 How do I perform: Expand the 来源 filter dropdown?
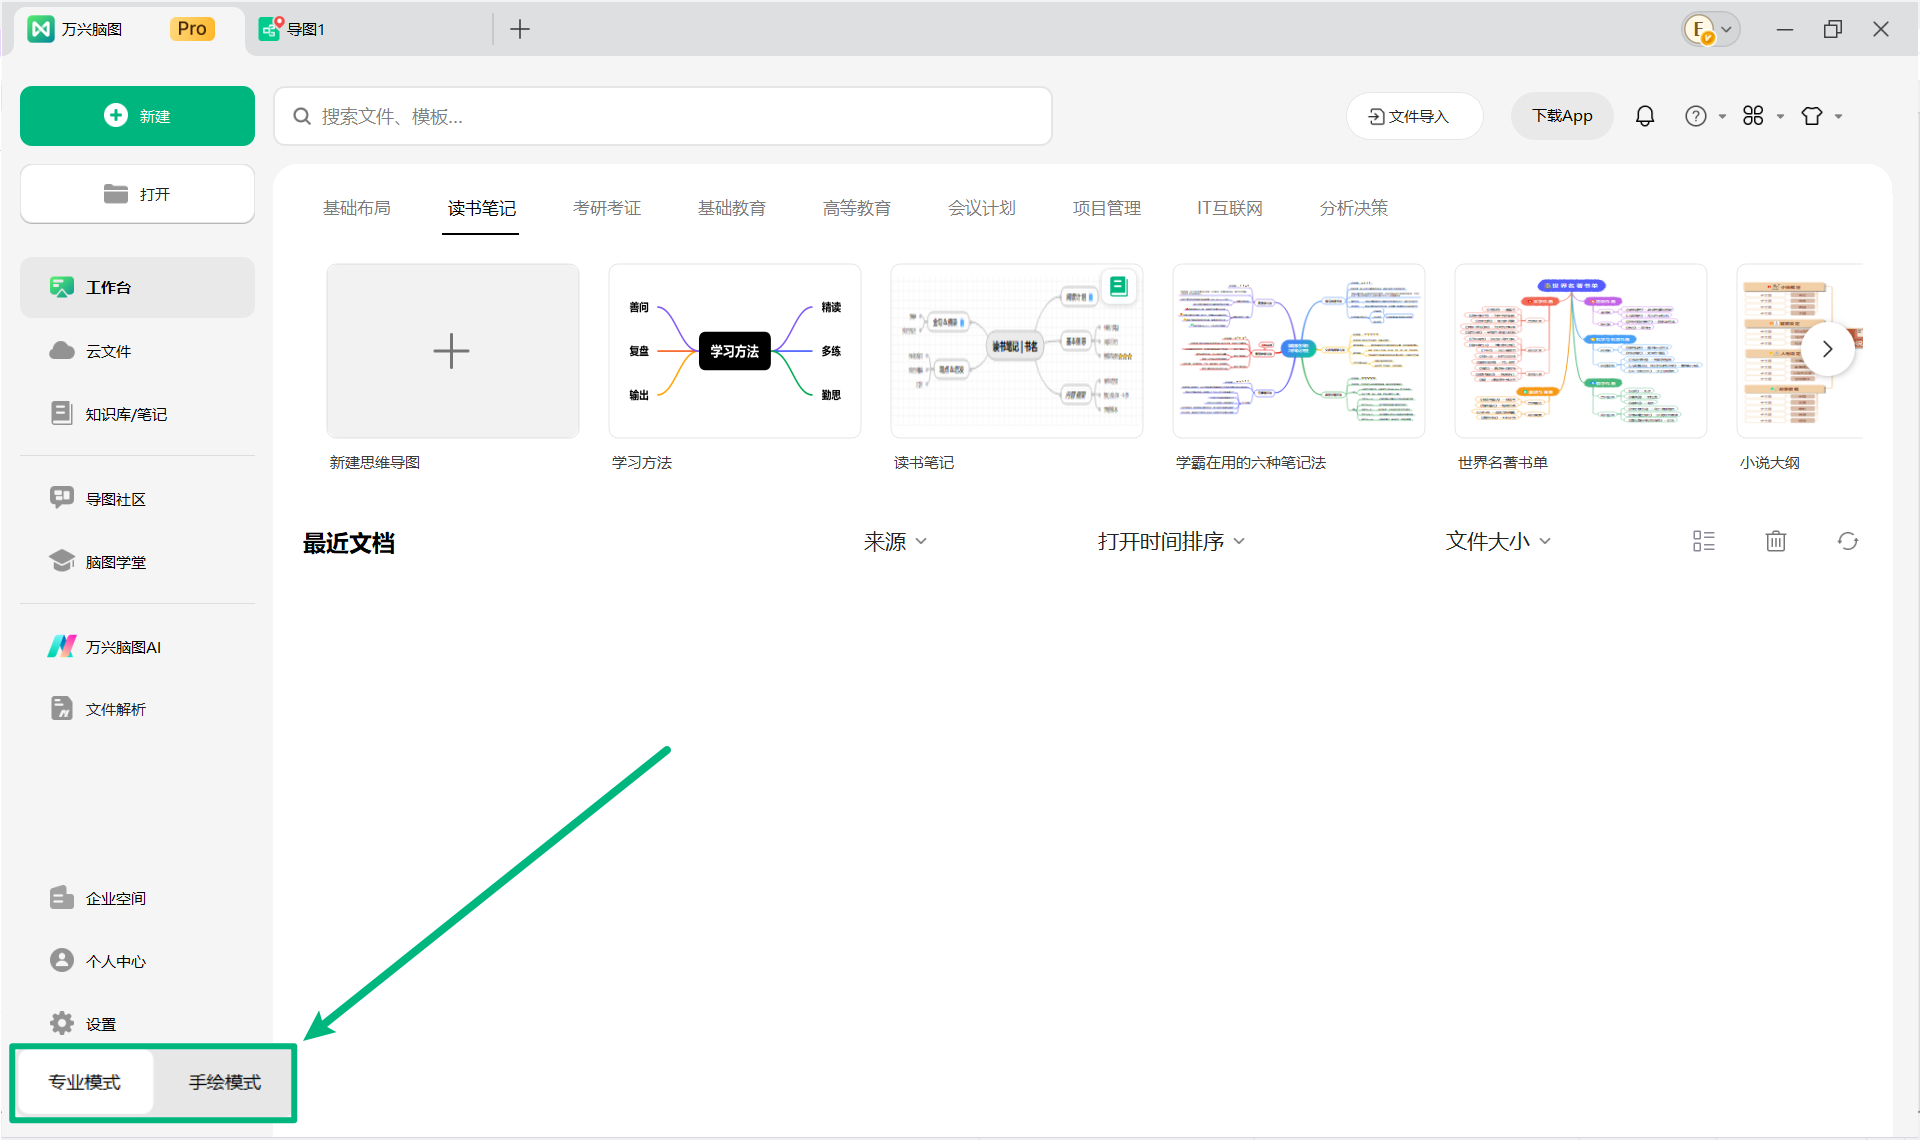(896, 541)
